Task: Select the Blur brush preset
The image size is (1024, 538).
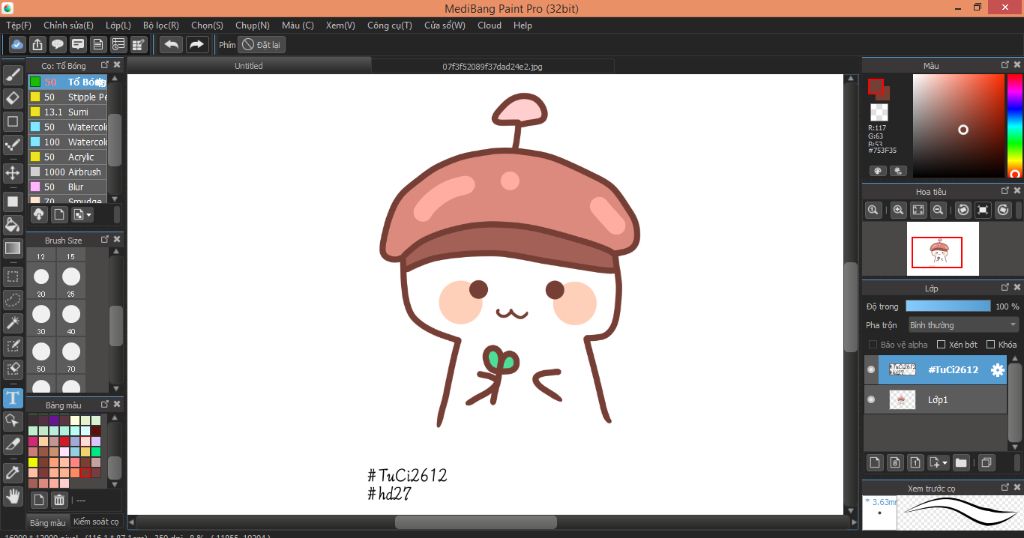Action: pos(67,187)
